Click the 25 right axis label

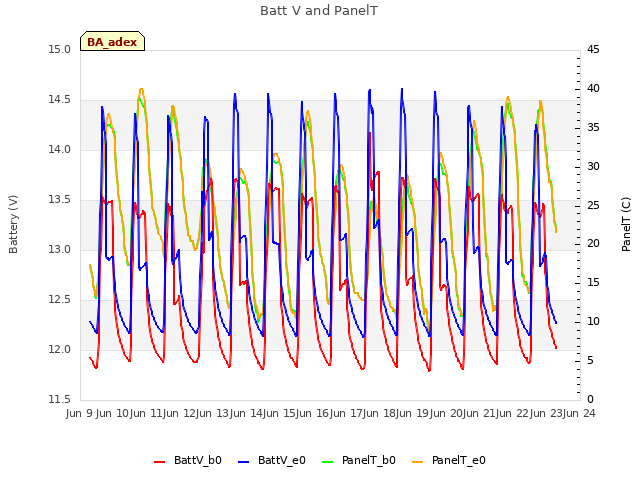(x=593, y=205)
